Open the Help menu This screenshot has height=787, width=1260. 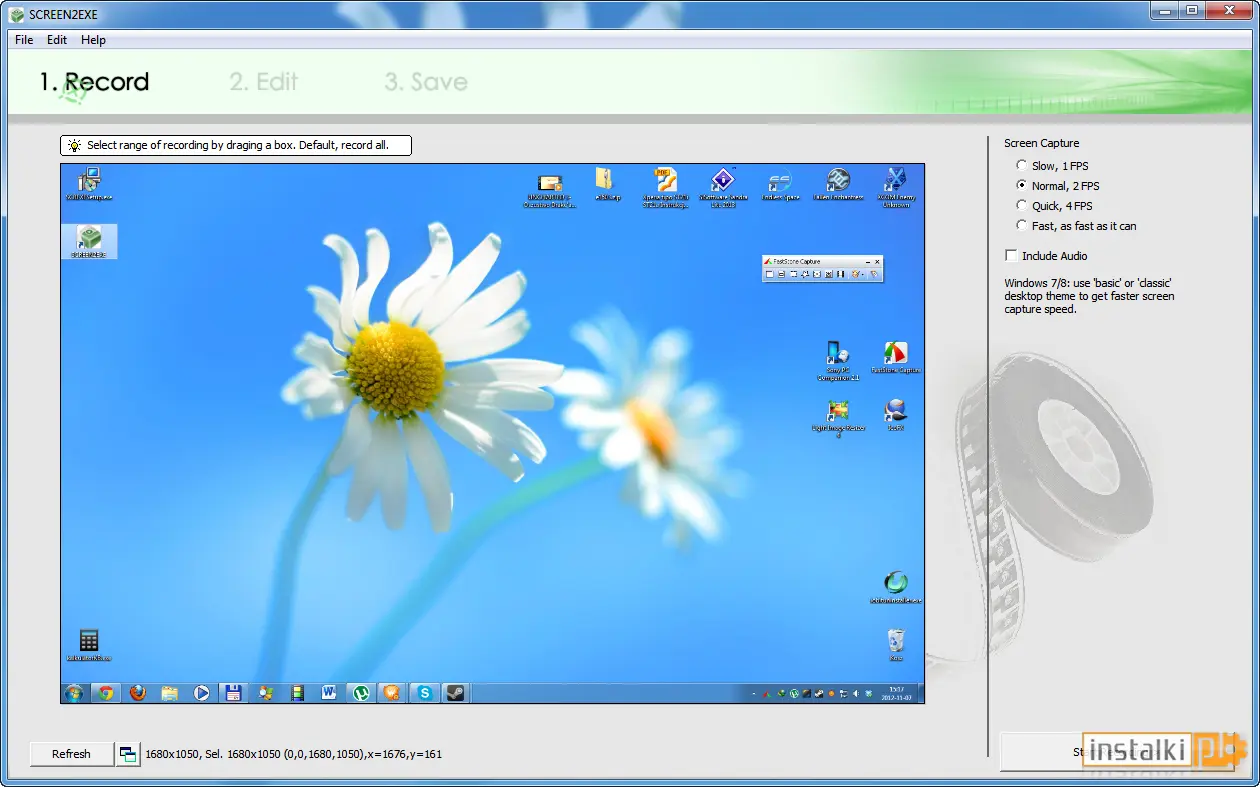coord(93,40)
